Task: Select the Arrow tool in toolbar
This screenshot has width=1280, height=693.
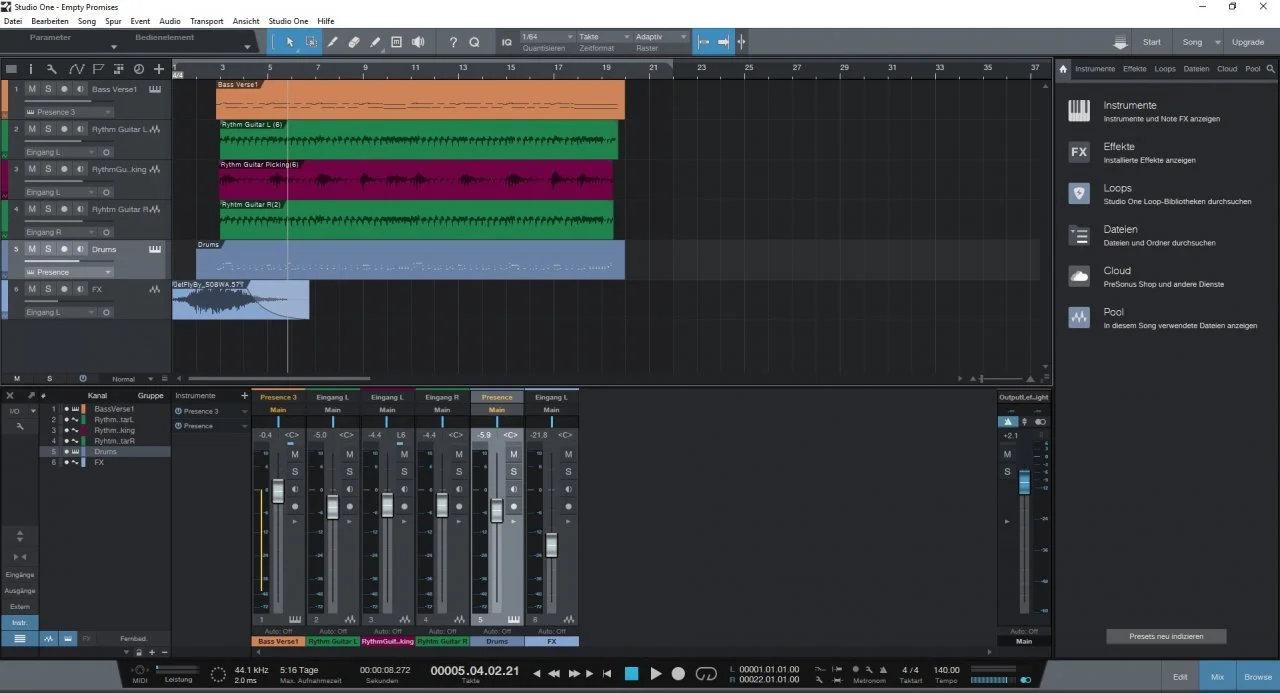Action: [x=290, y=42]
